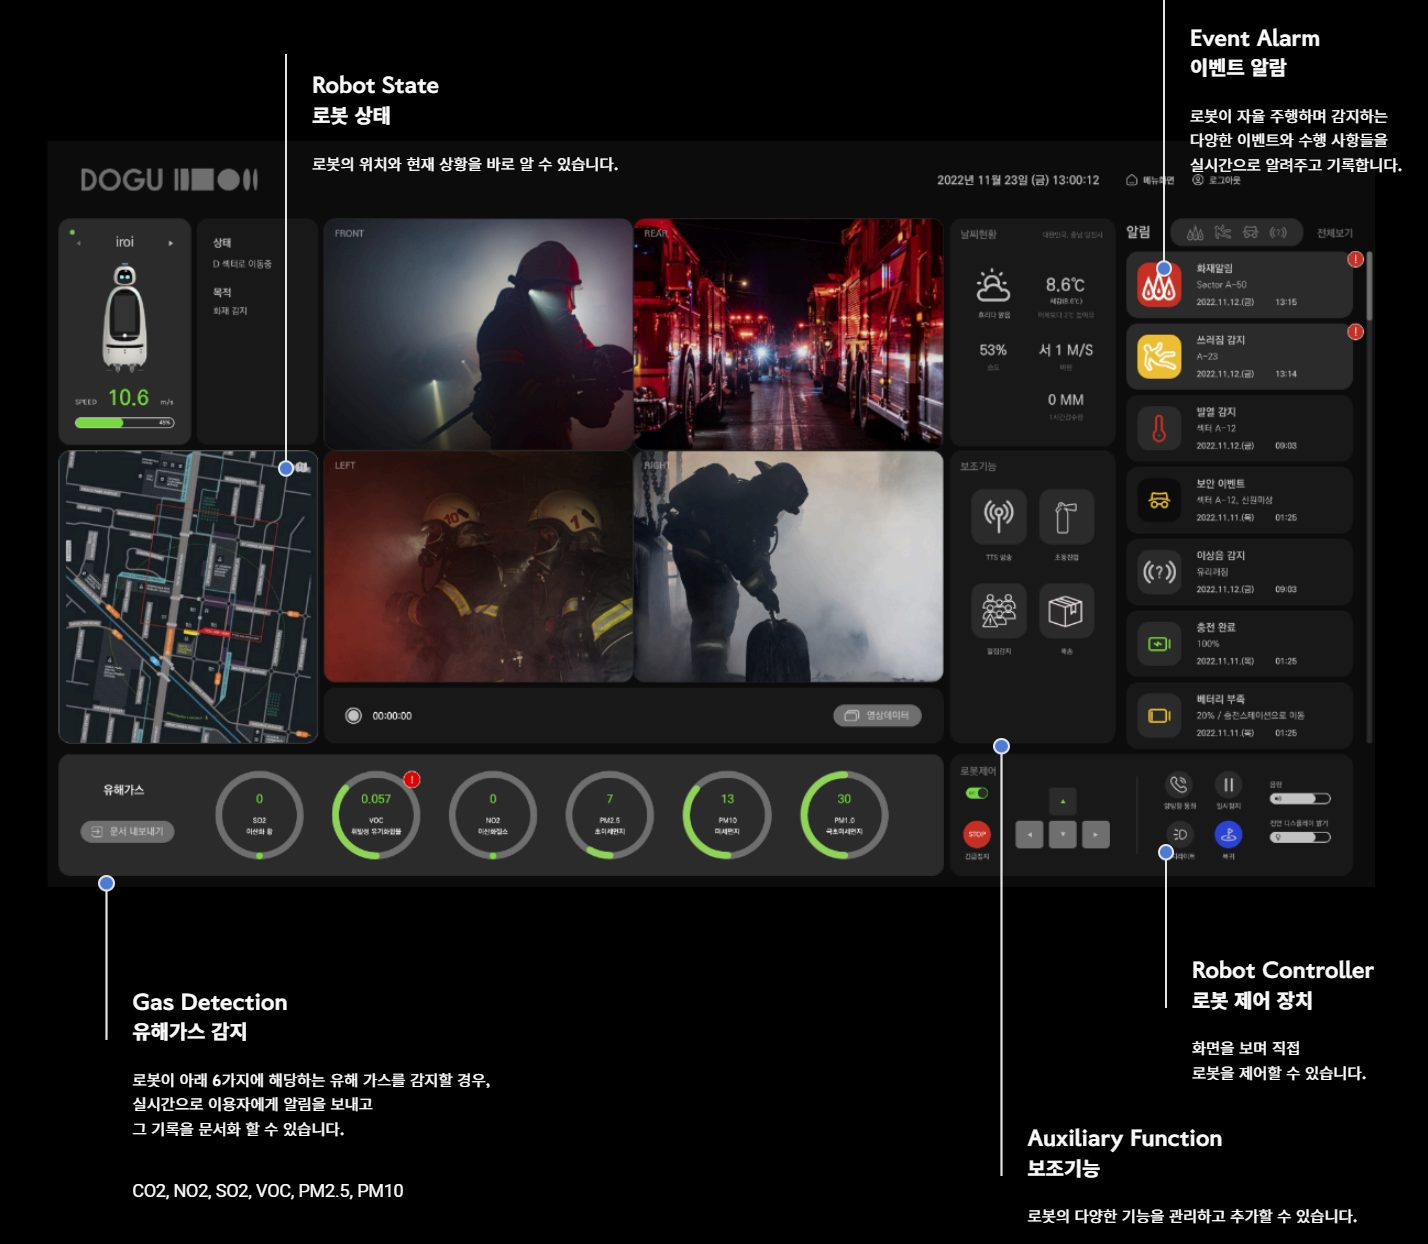
Task: Open the fire alarm (화재알림) red flame icon
Action: (1159, 285)
